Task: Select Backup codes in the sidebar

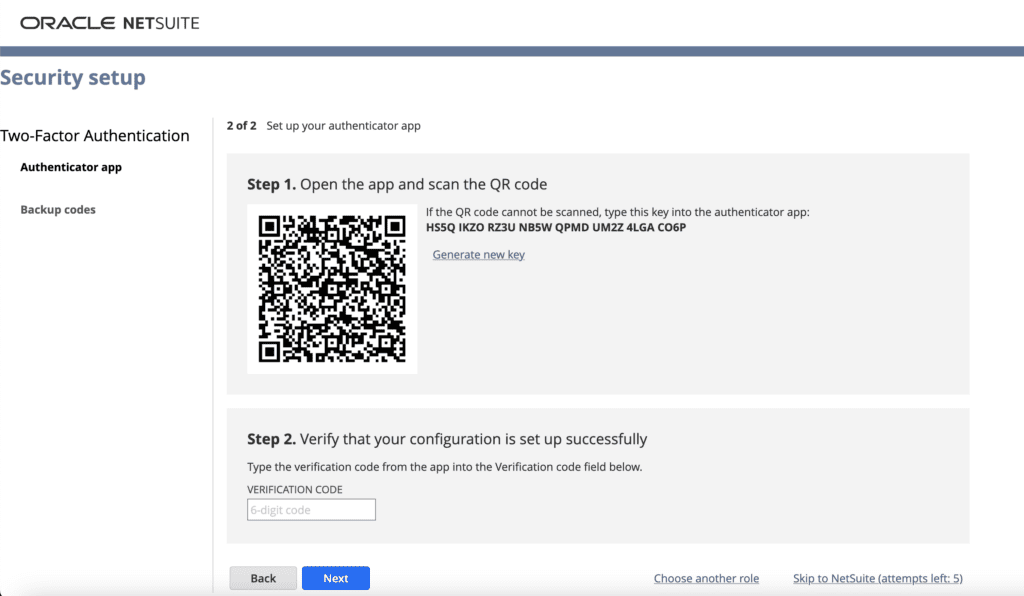Action: pyautogui.click(x=58, y=209)
